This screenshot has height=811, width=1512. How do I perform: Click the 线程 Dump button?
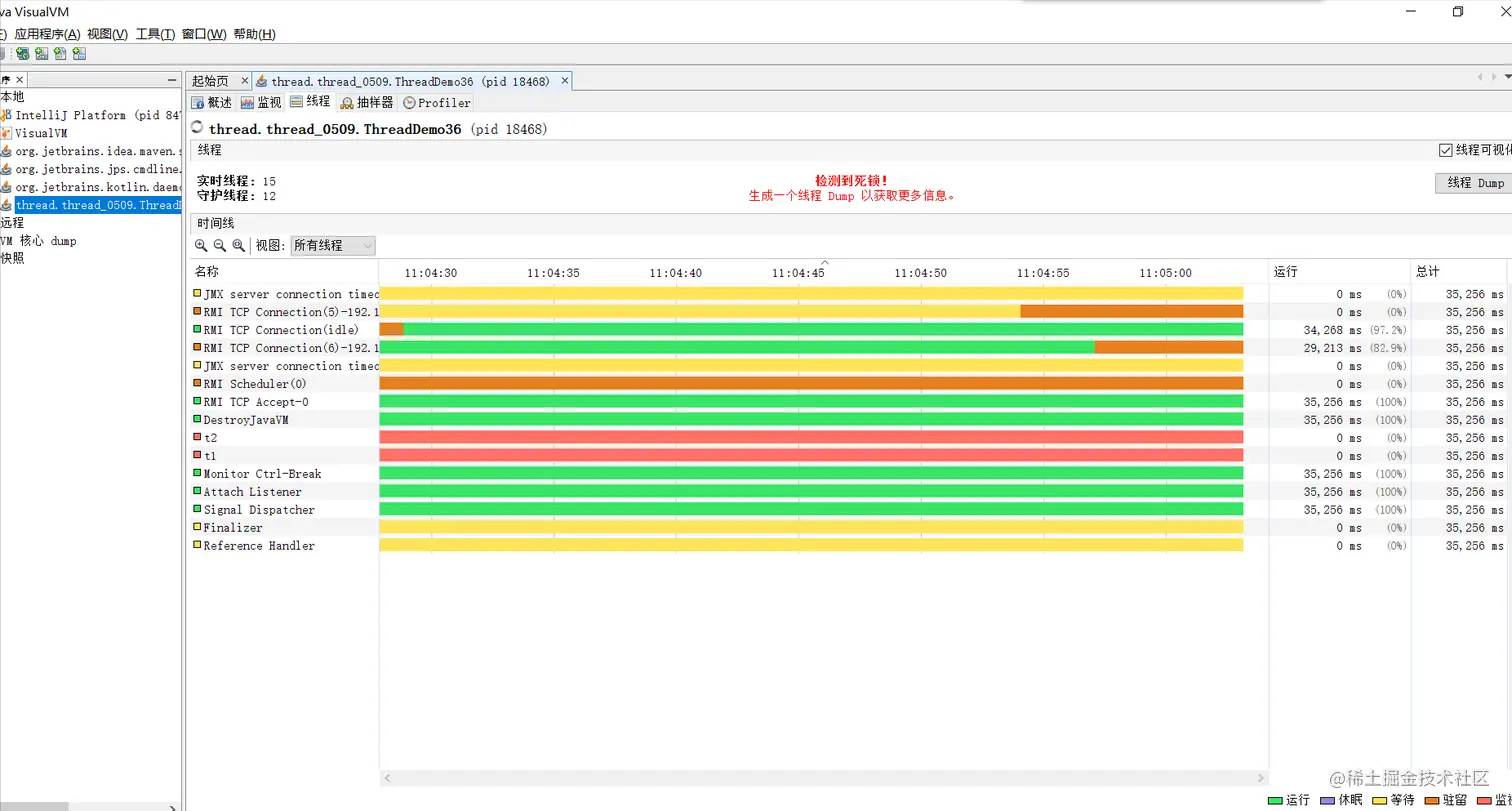pyautogui.click(x=1475, y=183)
